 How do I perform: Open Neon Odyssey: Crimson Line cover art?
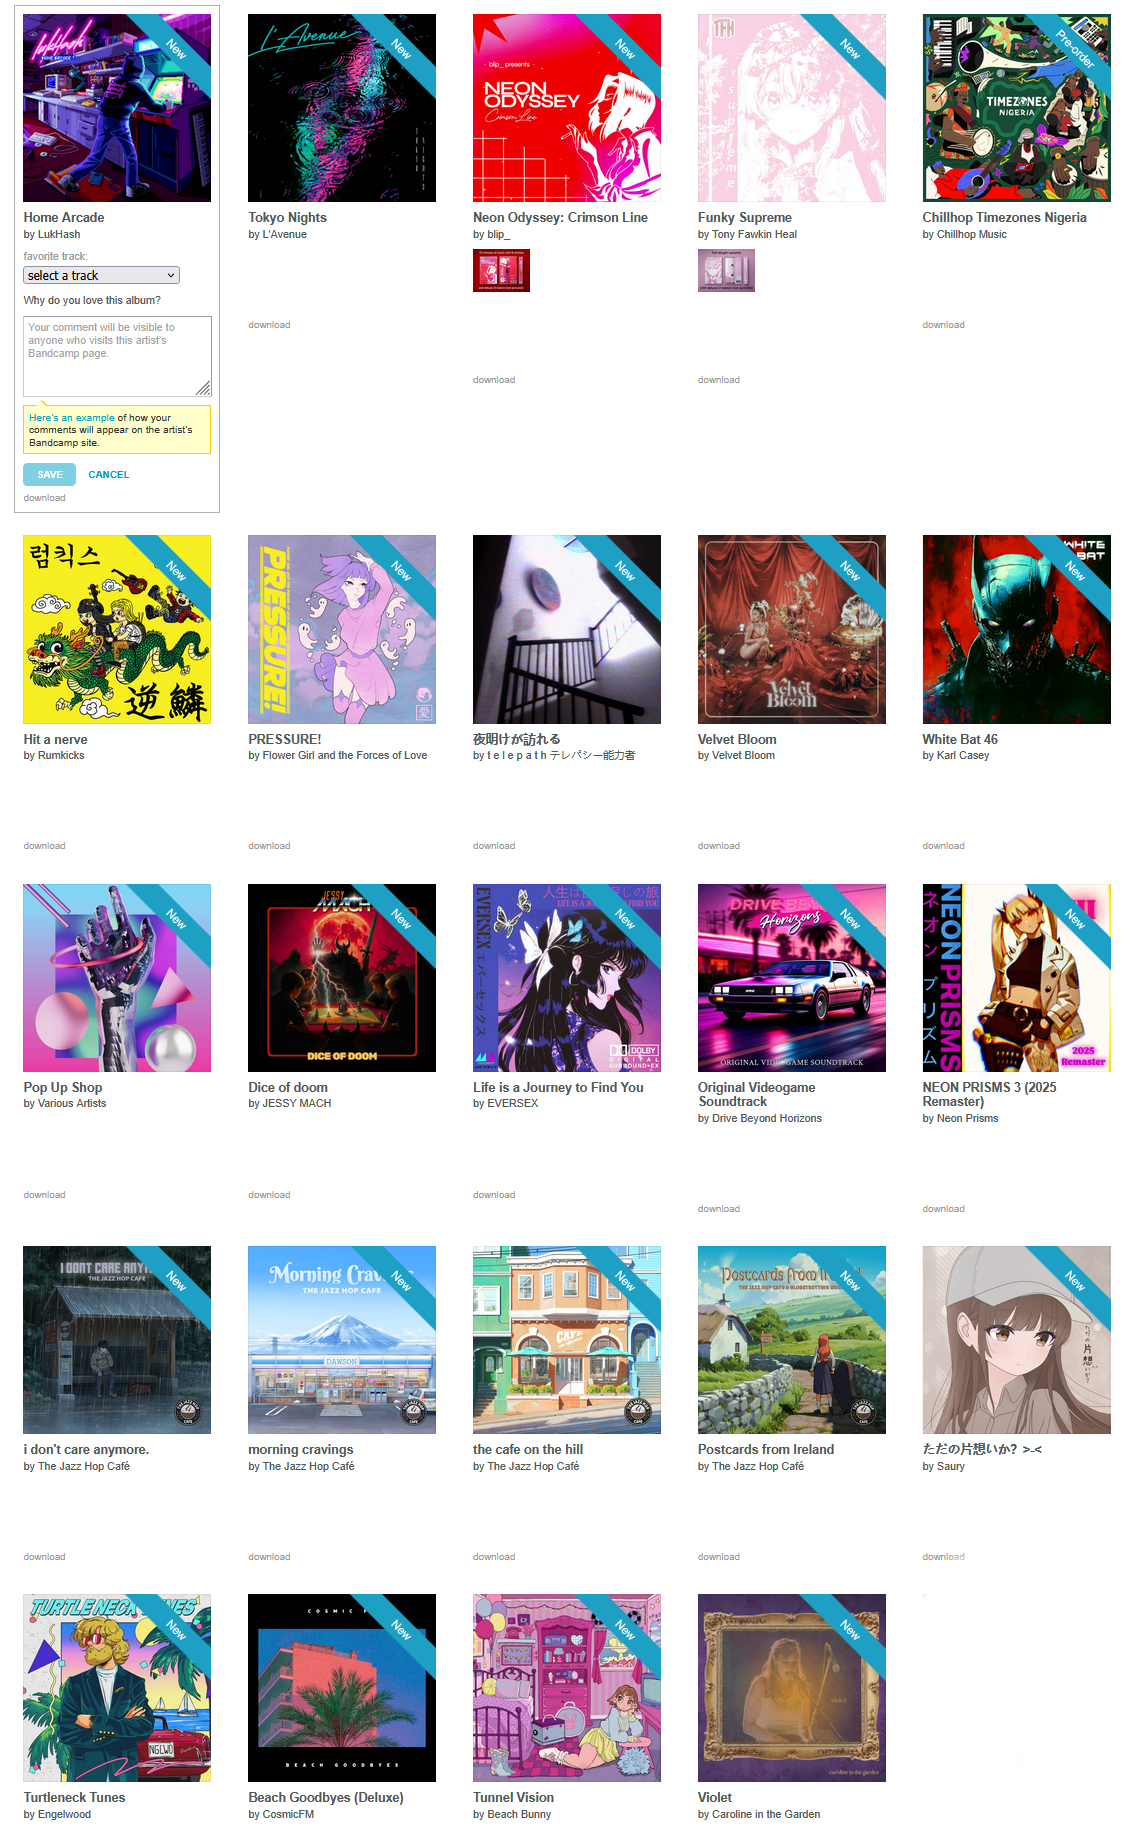pyautogui.click(x=567, y=108)
